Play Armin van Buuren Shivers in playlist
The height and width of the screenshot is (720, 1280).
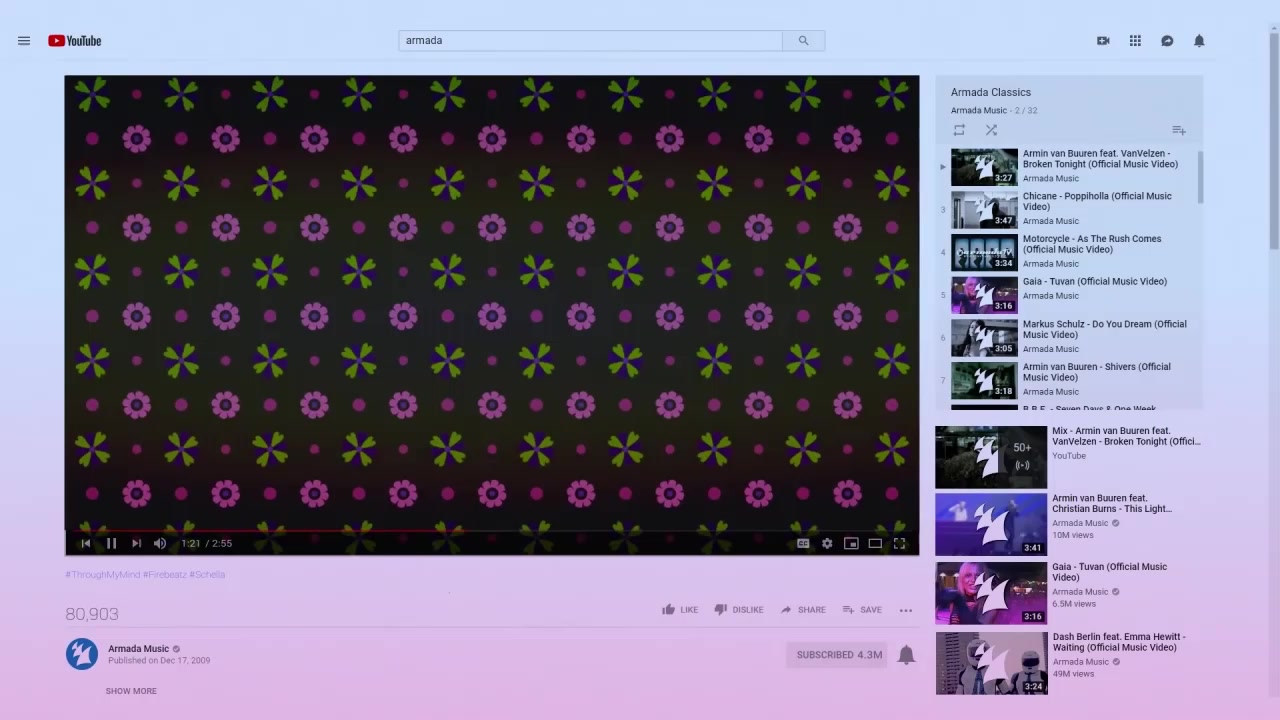click(1068, 380)
